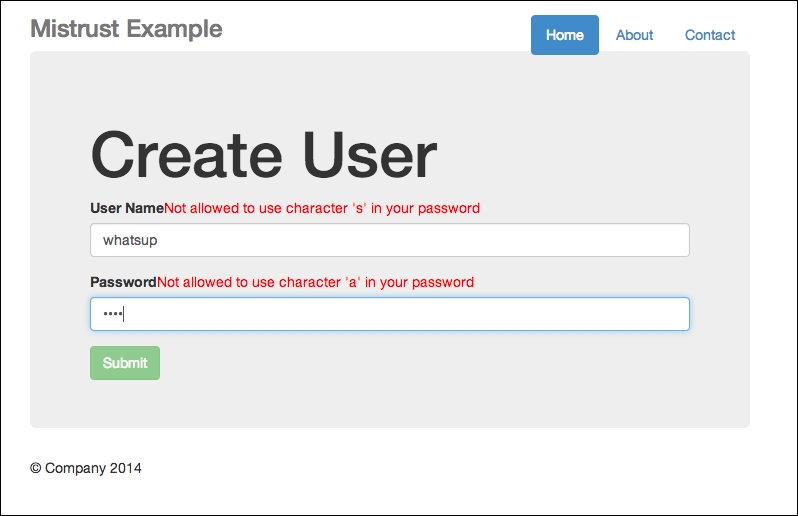Click the red error mentioning character 'a'
This screenshot has width=798, height=516.
tap(315, 282)
